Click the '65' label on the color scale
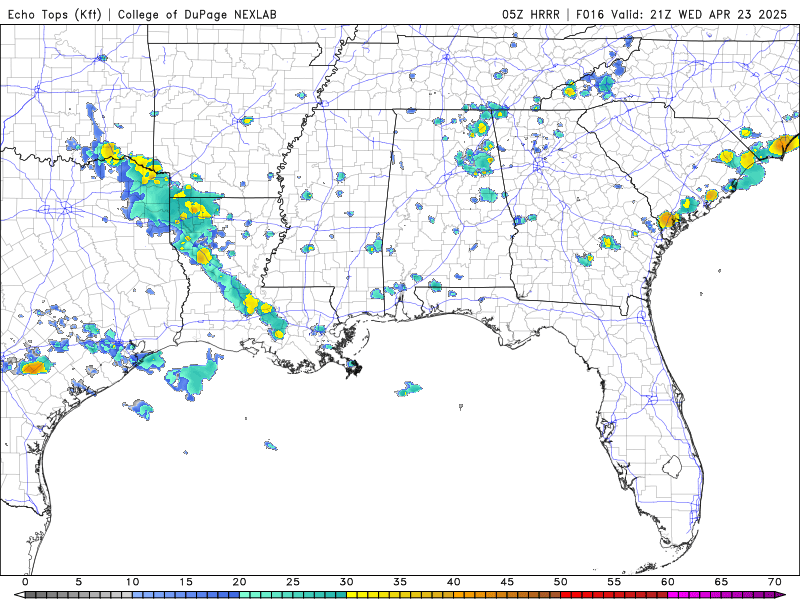Screen dimensions: 800x600 [x=721, y=582]
